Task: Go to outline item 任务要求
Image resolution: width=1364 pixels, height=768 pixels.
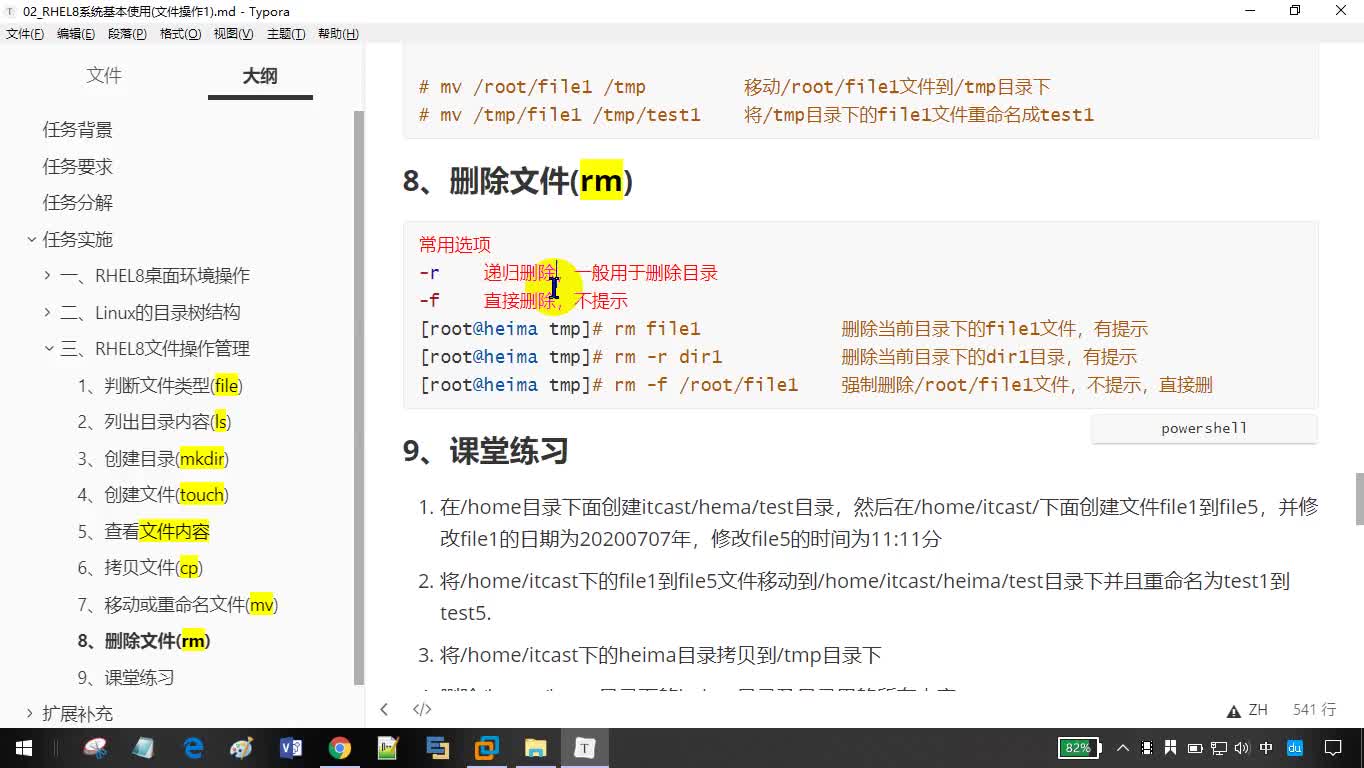Action: [78, 166]
